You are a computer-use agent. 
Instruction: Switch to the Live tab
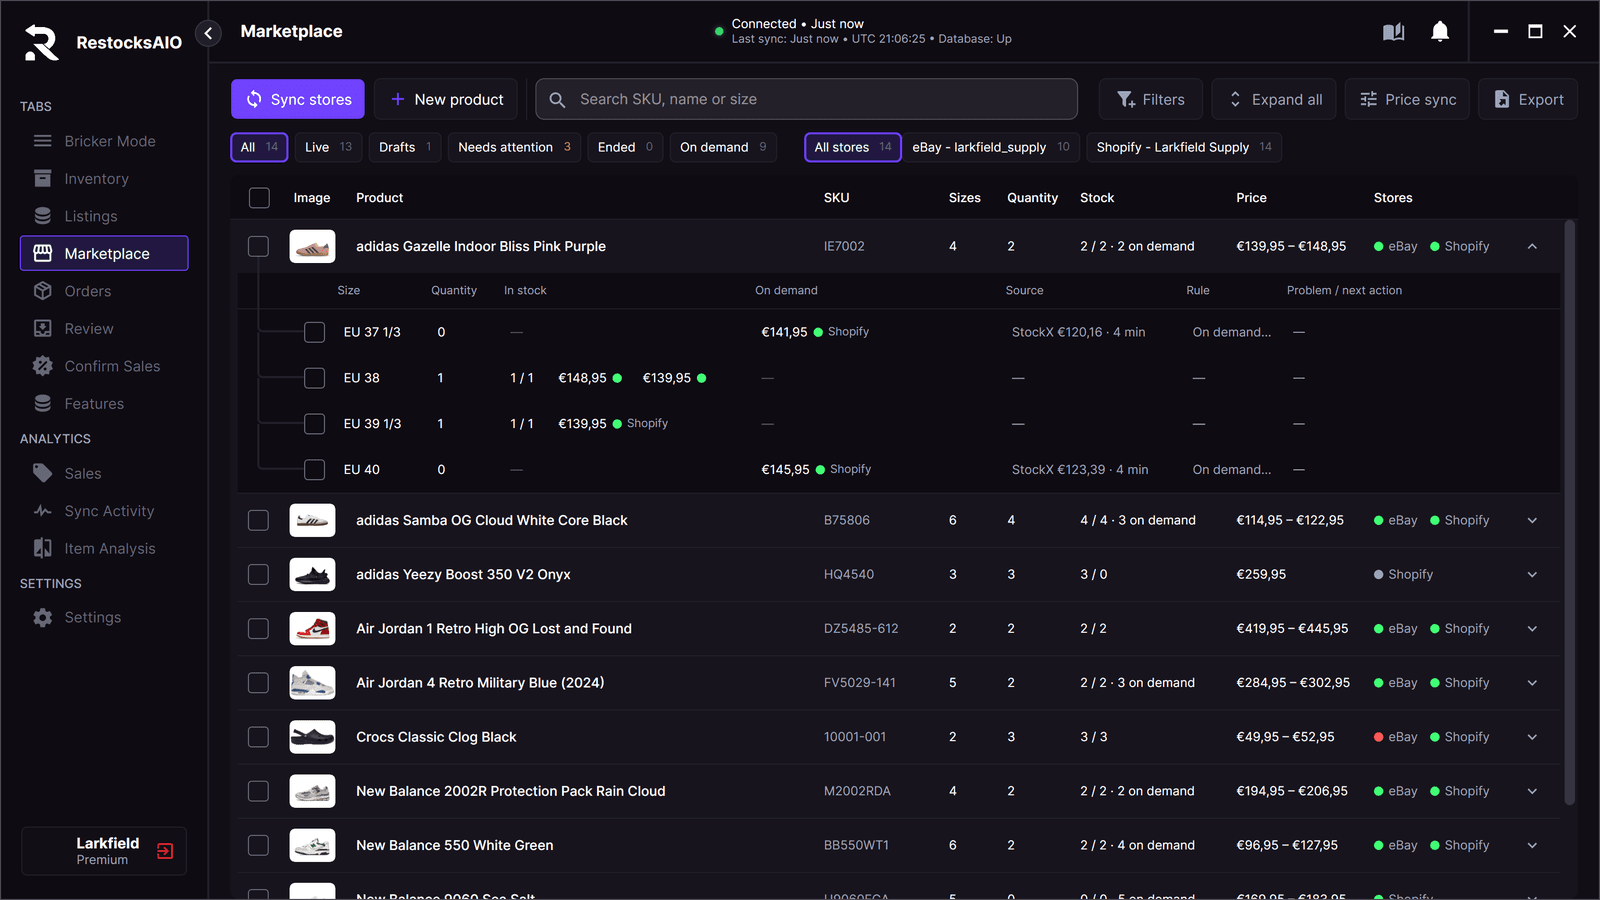click(329, 147)
